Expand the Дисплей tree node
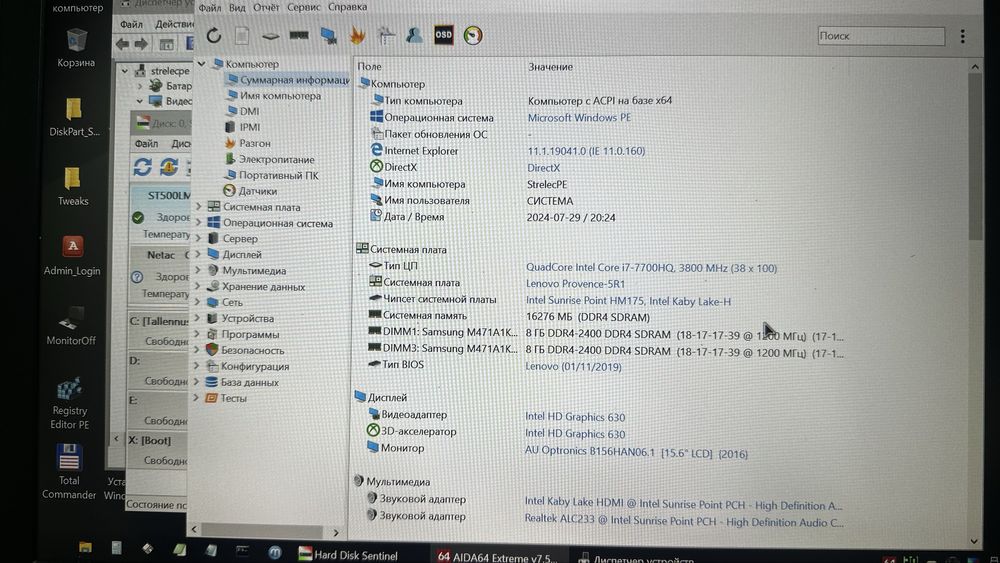Viewport: 1000px width, 563px height. [x=198, y=254]
